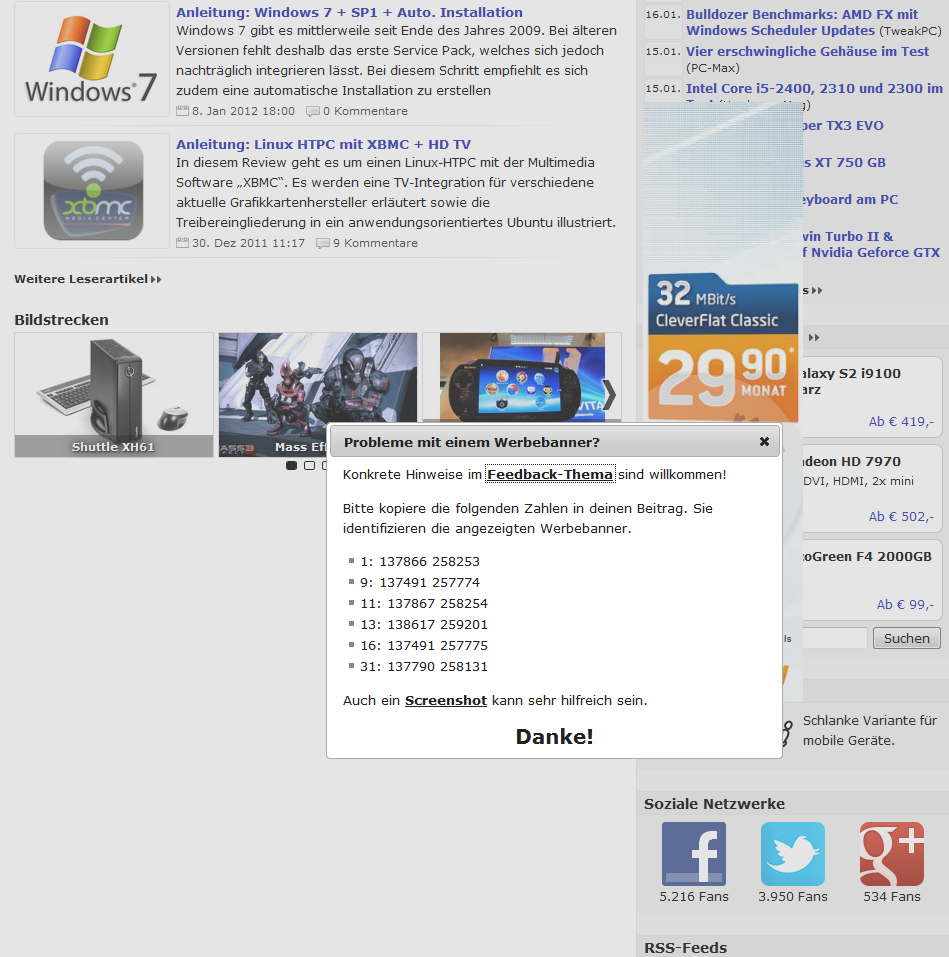Select the first filled gallery page dot
This screenshot has width=949, height=957.
coord(292,466)
